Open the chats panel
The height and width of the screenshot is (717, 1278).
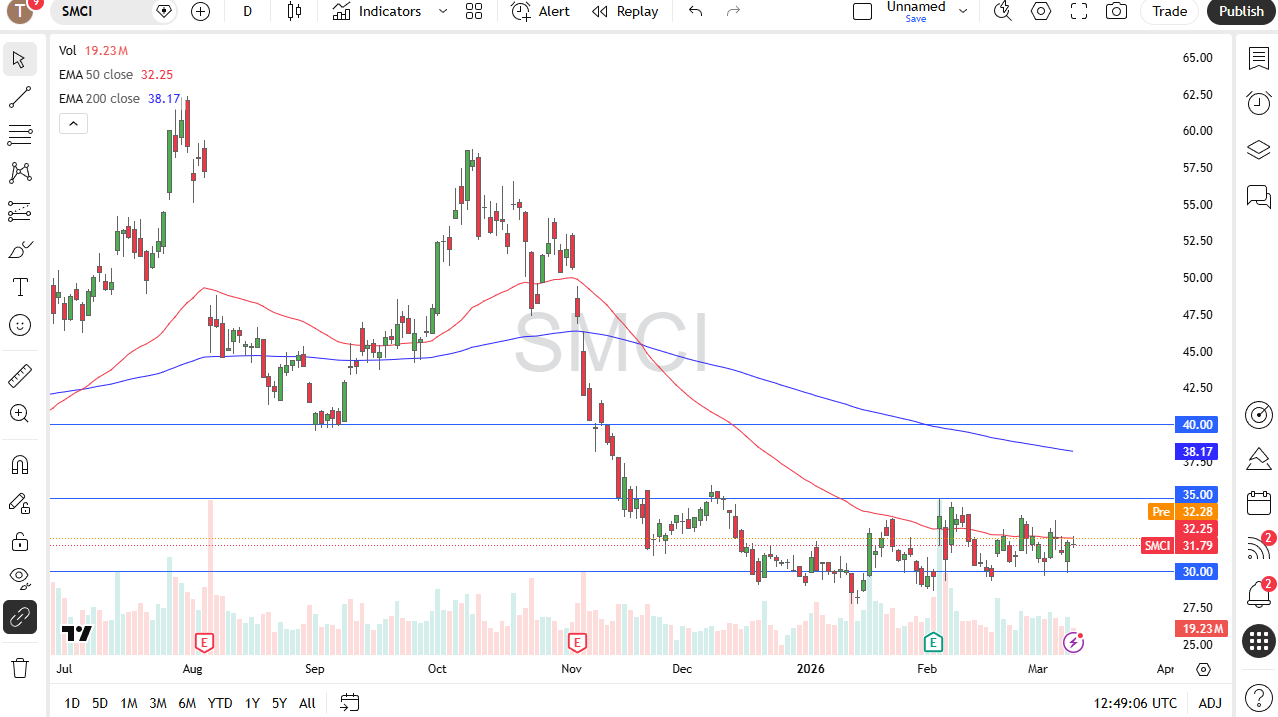point(1258,196)
